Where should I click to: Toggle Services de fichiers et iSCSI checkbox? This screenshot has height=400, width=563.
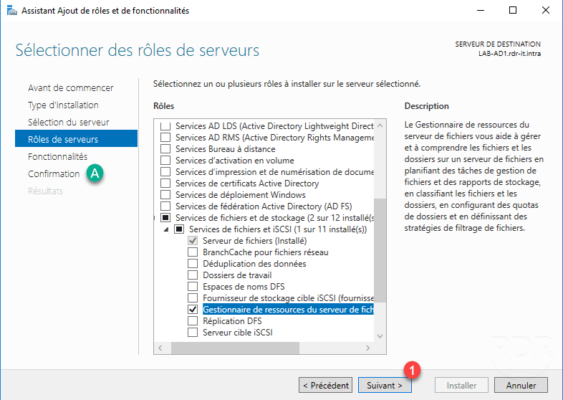[179, 229]
